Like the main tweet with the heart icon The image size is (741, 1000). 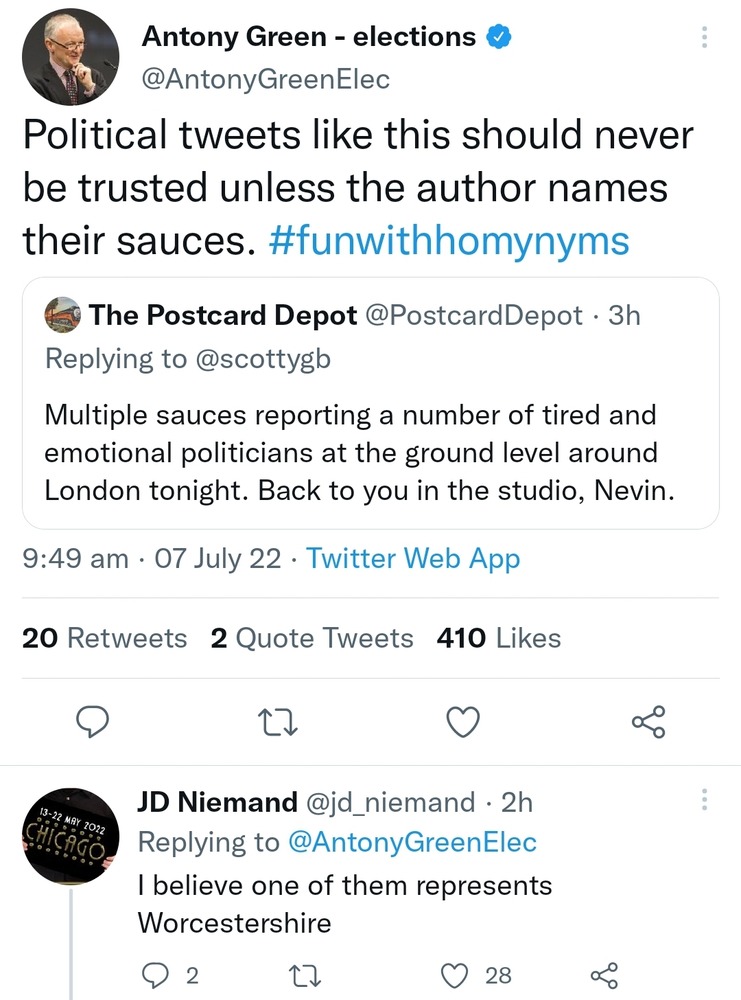coord(463,720)
